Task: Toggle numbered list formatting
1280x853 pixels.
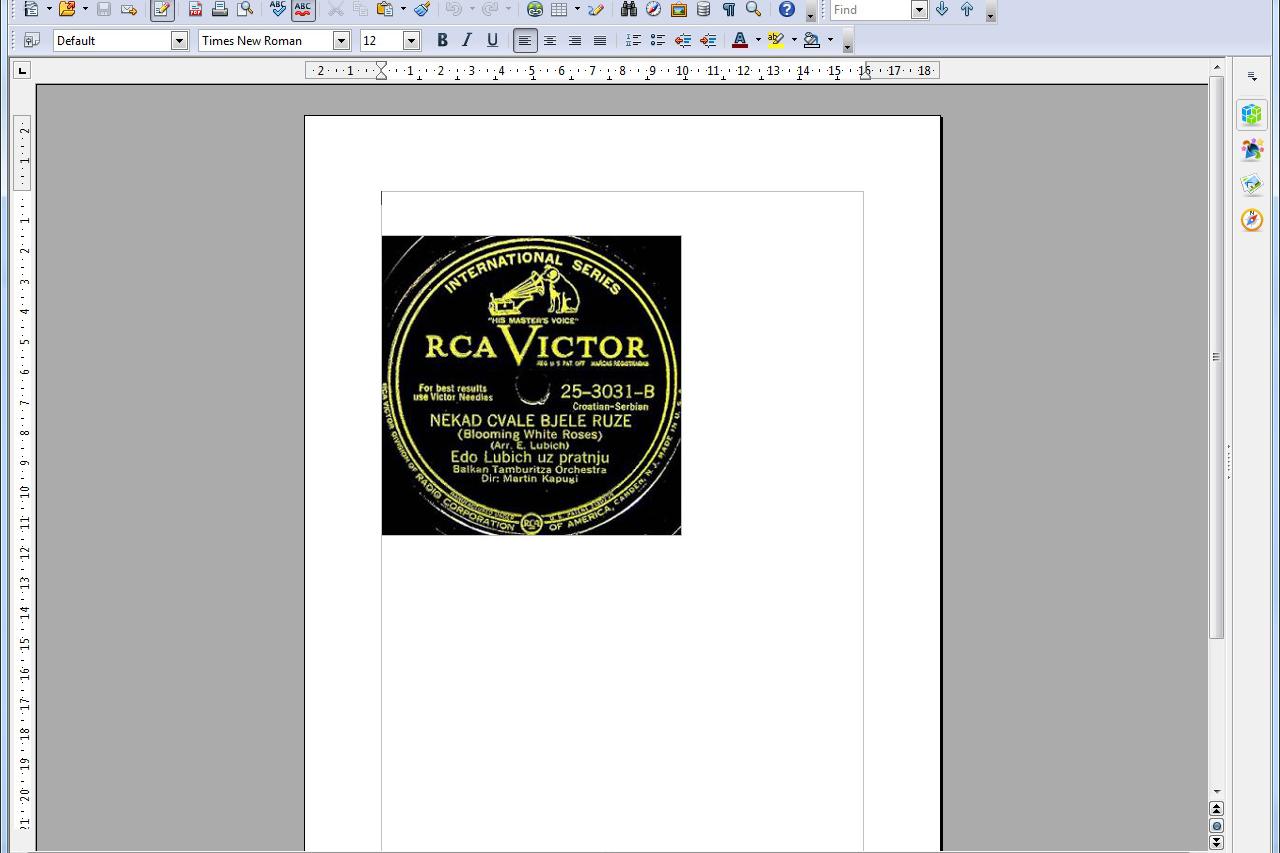Action: point(633,41)
